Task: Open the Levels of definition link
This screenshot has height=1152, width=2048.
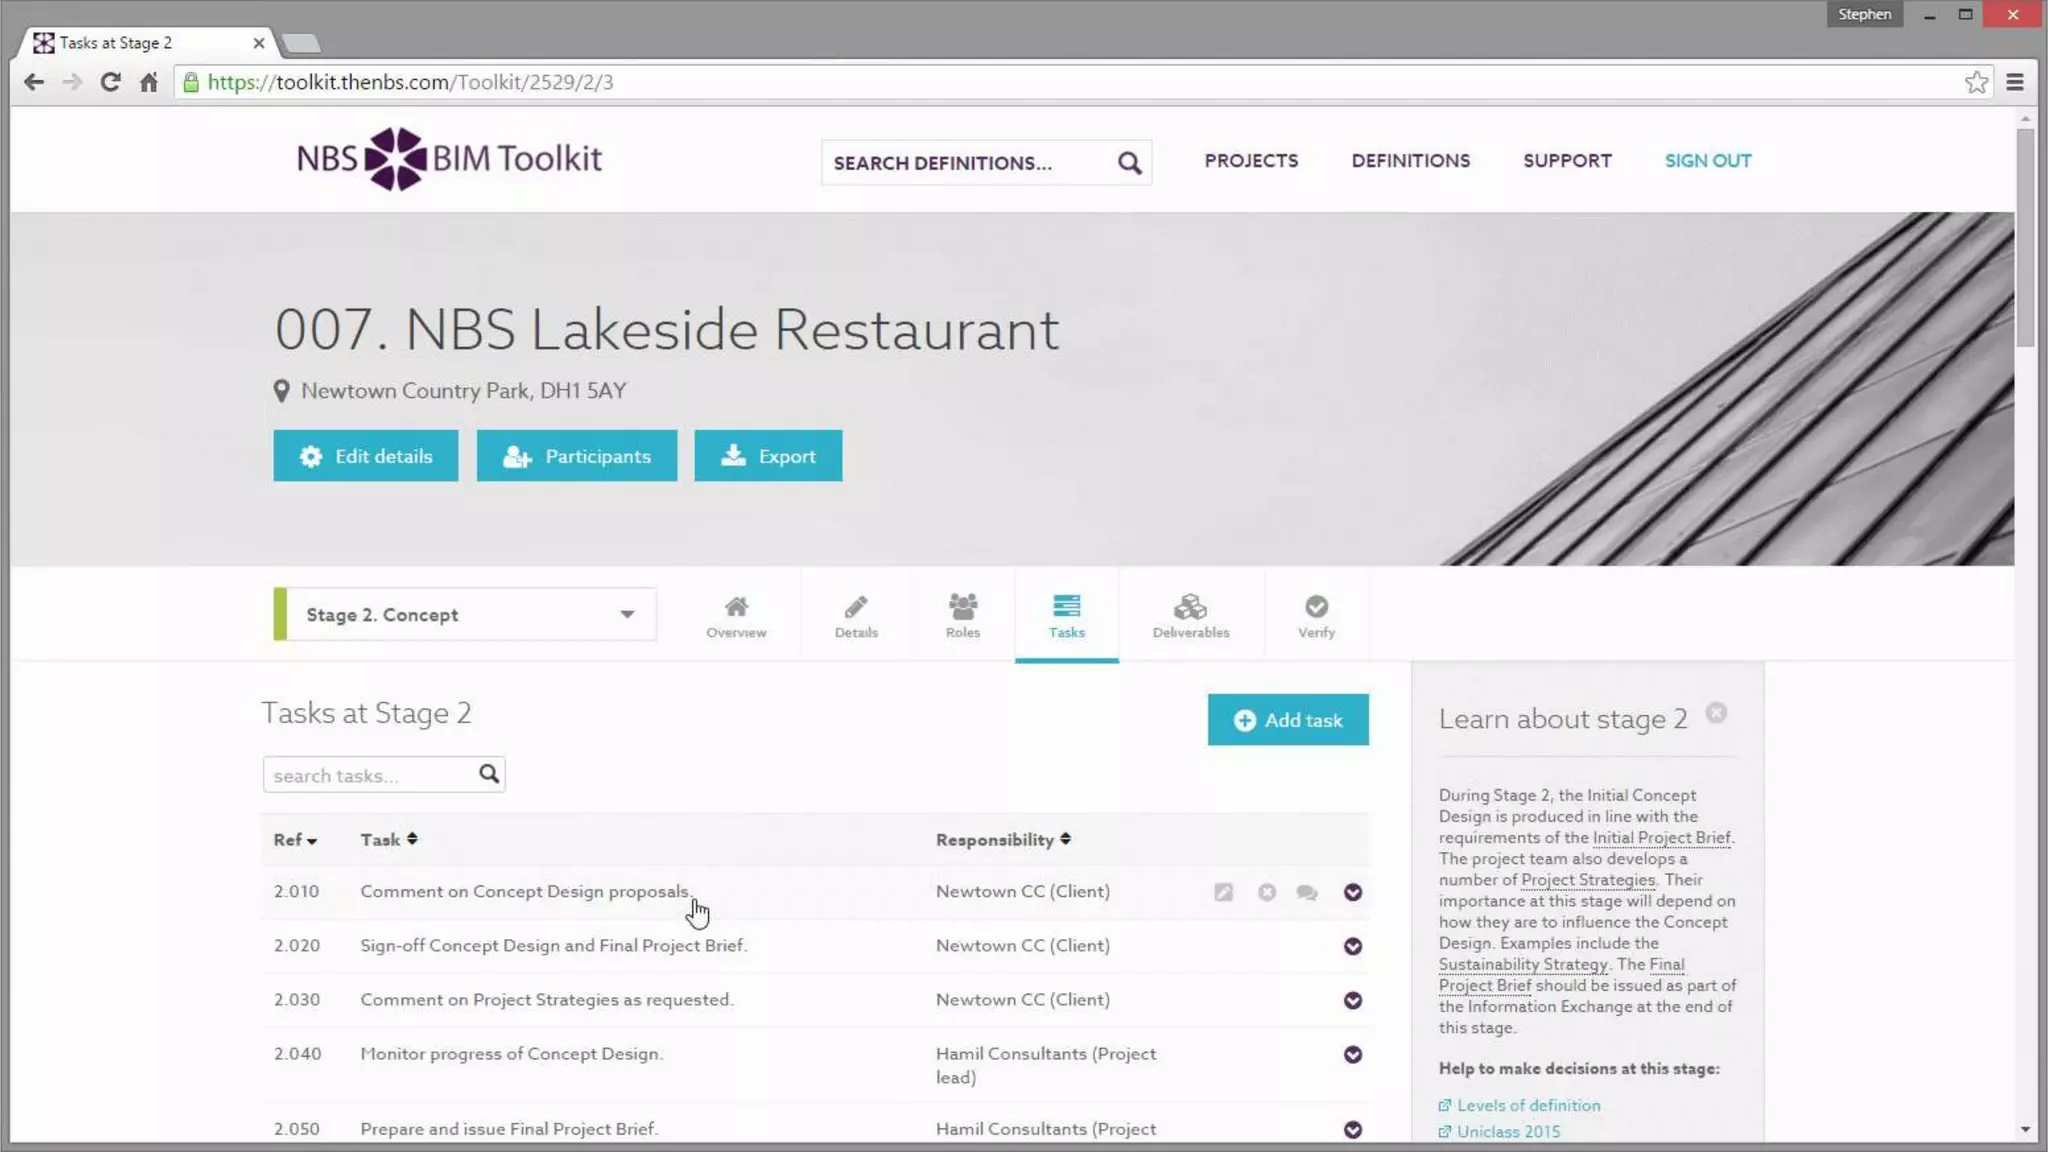Action: coord(1528,1105)
